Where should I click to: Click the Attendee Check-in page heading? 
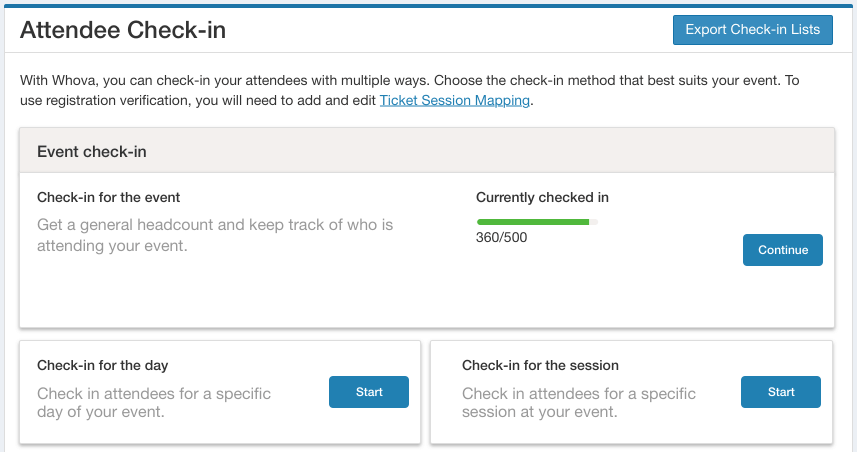(123, 30)
